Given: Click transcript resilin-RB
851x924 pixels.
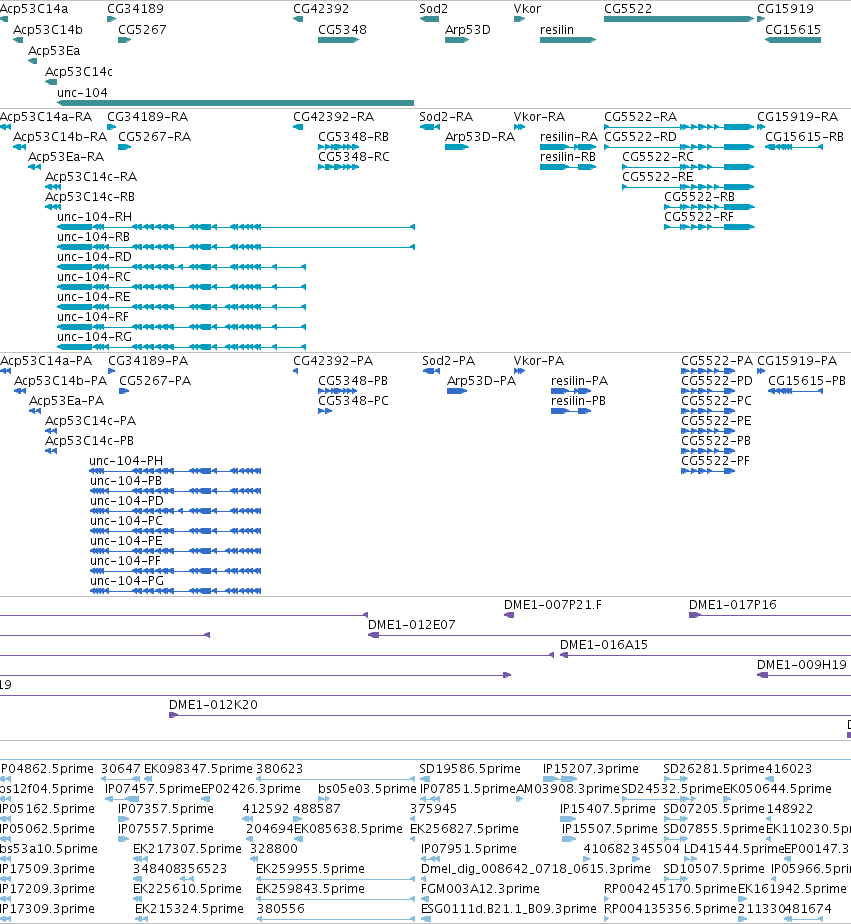Looking at the screenshot, I should click(x=568, y=167).
